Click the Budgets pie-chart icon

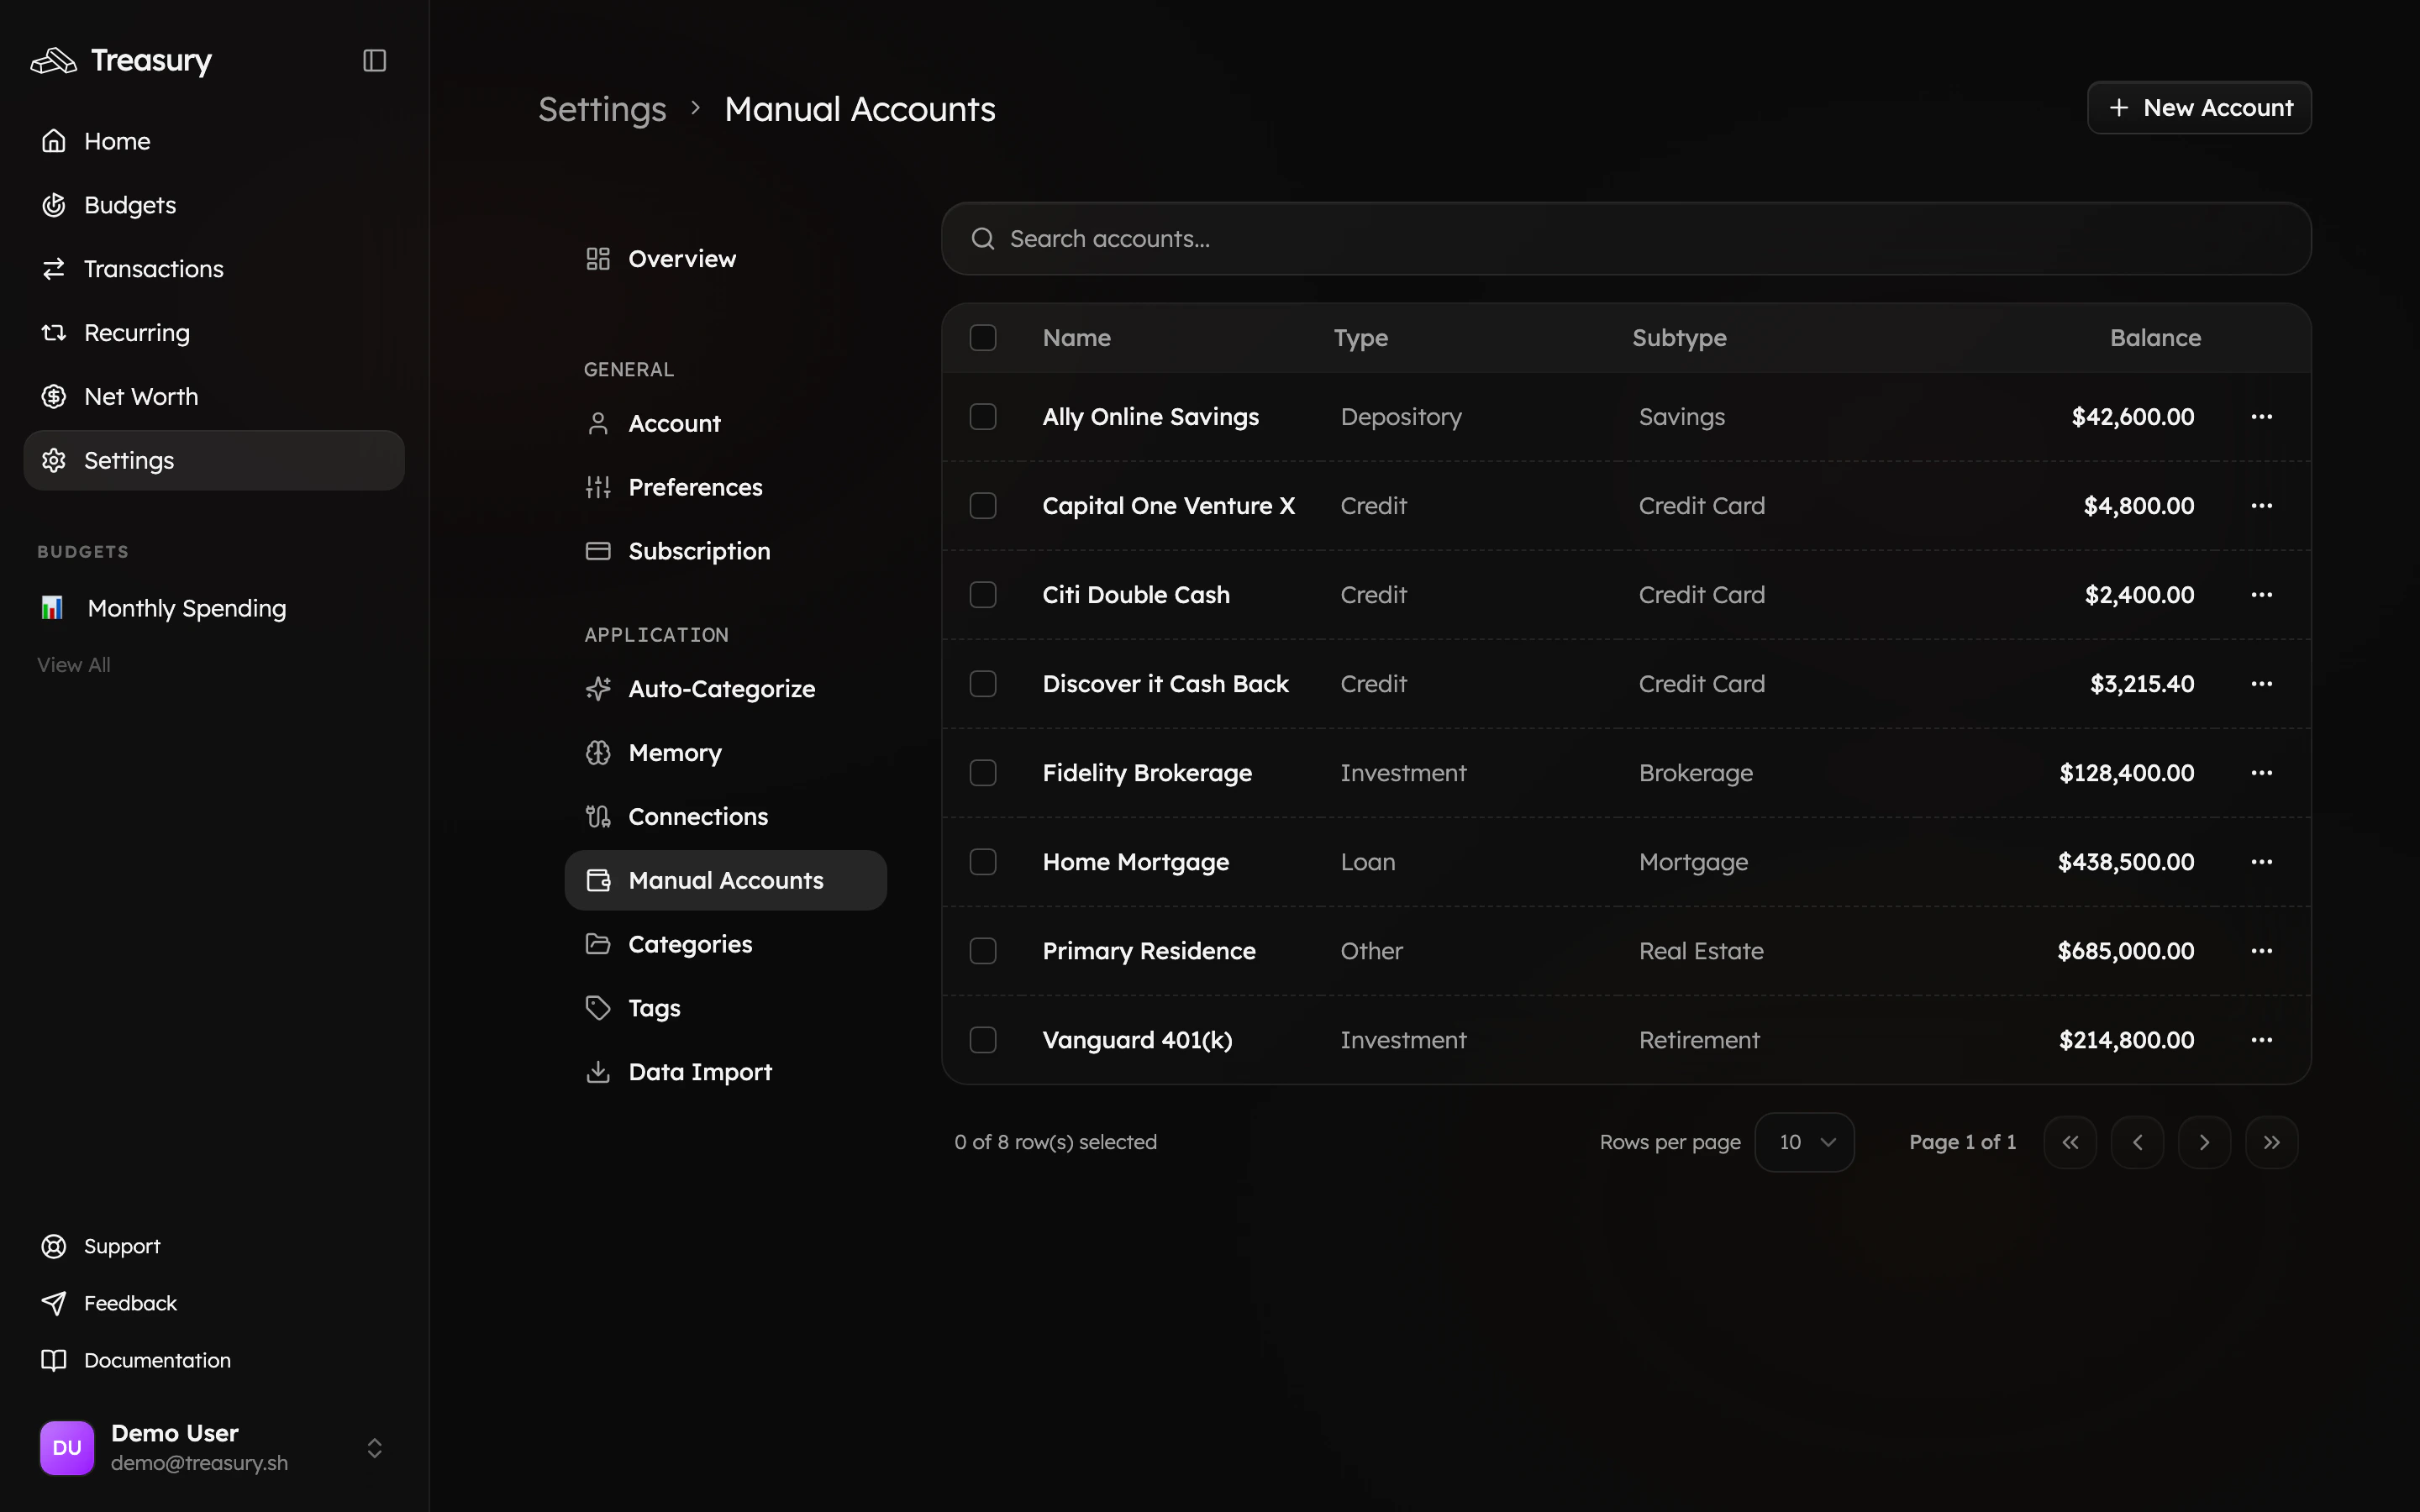coord(54,205)
